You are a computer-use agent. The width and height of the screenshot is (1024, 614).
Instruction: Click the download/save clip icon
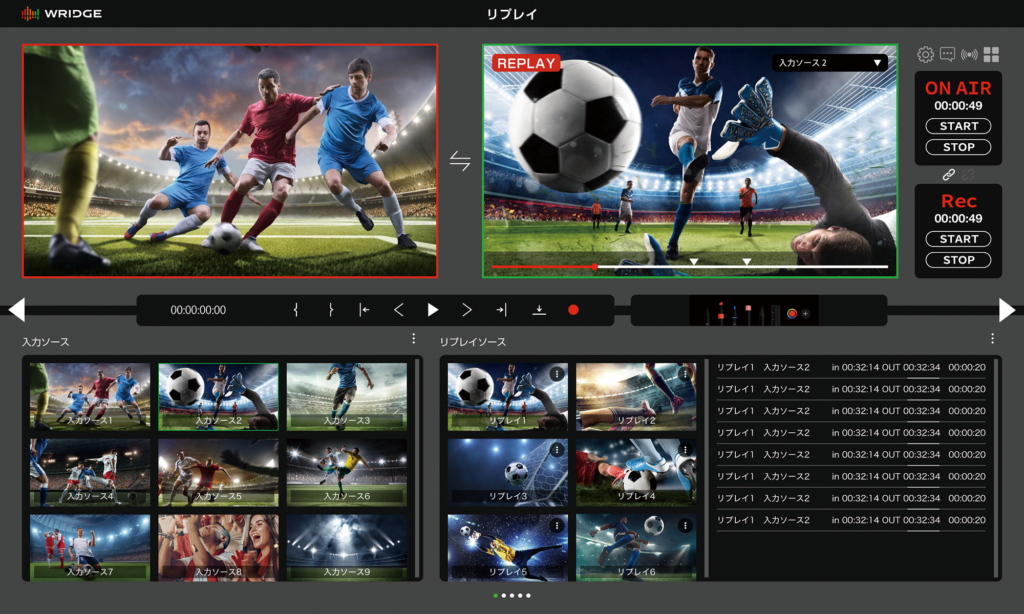[x=539, y=310]
